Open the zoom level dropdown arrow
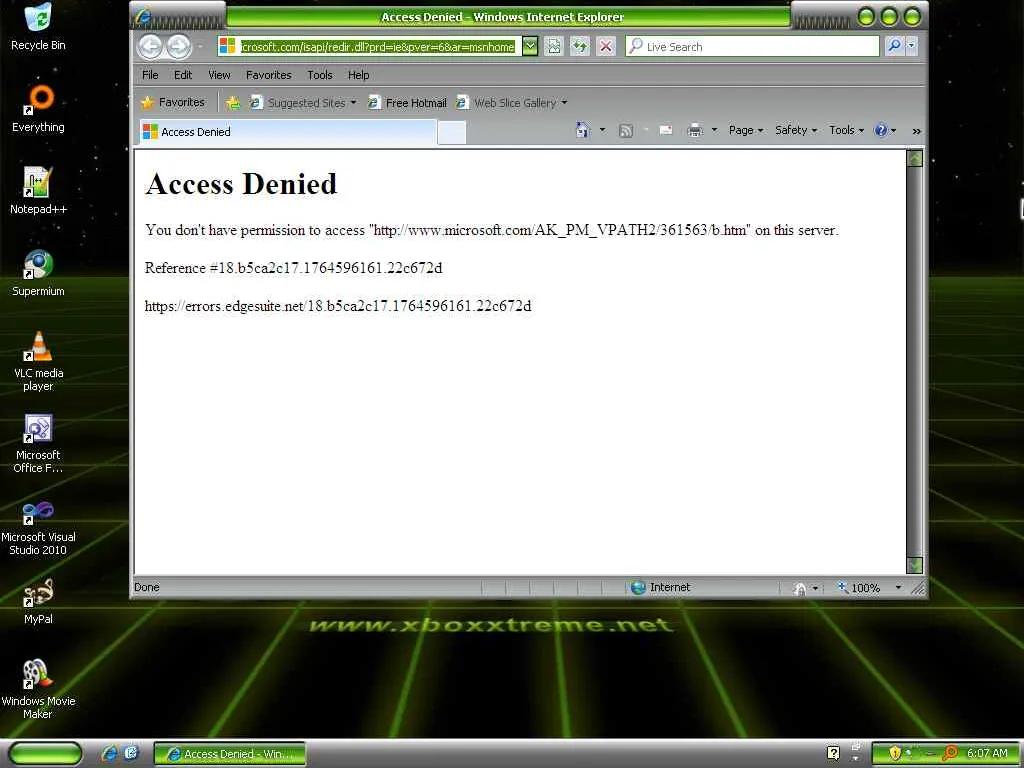Image resolution: width=1024 pixels, height=768 pixels. pos(898,588)
